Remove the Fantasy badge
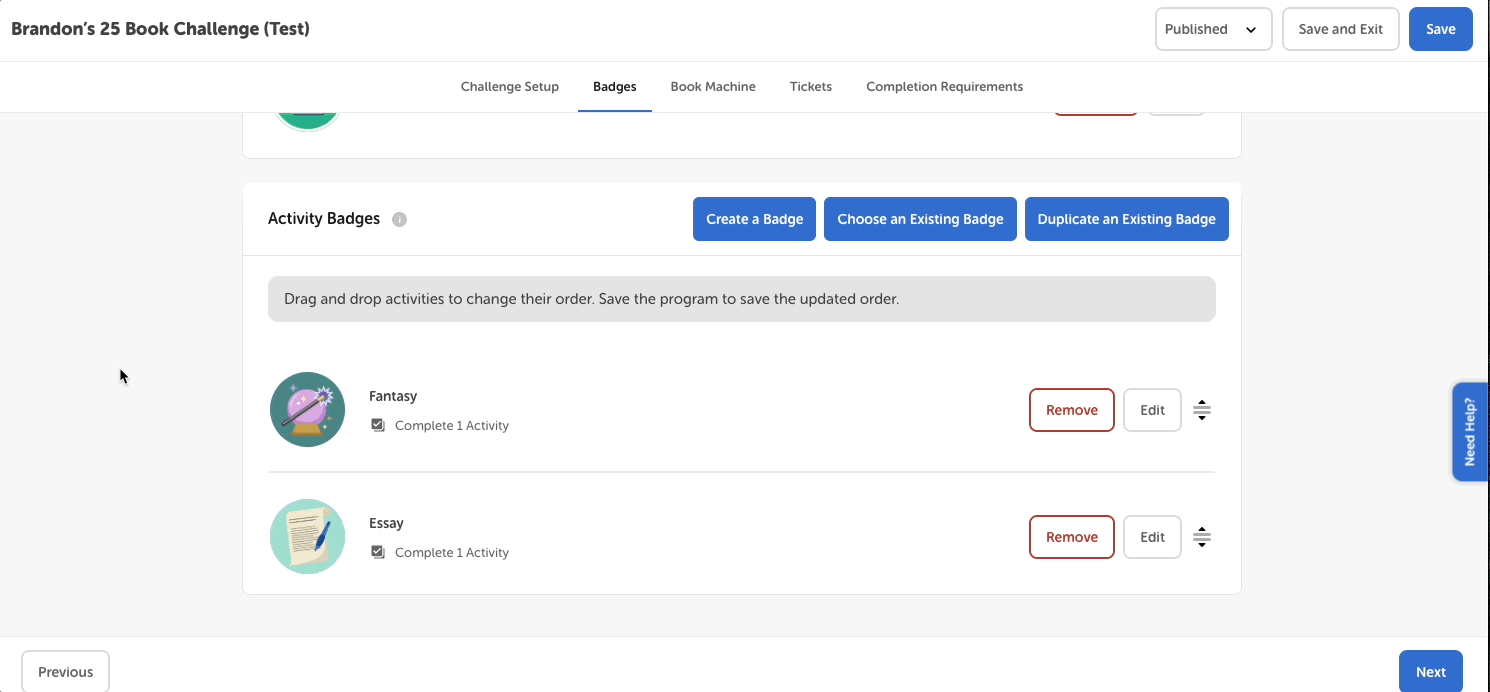The width and height of the screenshot is (1490, 692). (x=1071, y=409)
